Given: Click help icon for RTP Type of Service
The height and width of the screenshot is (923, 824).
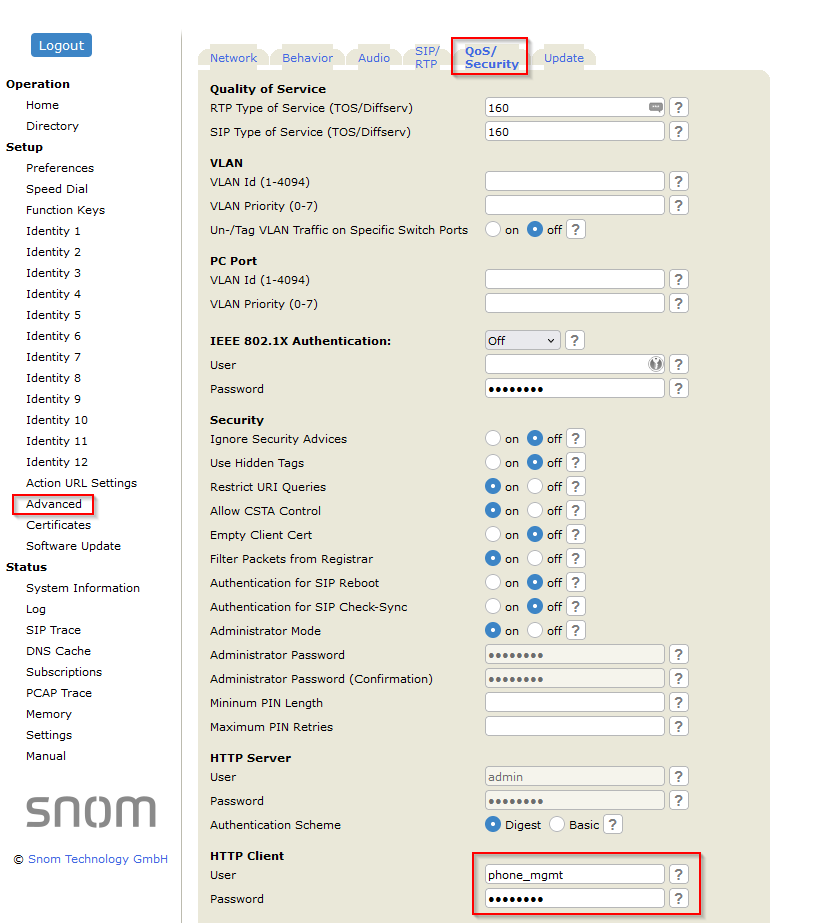Looking at the screenshot, I should [x=679, y=107].
